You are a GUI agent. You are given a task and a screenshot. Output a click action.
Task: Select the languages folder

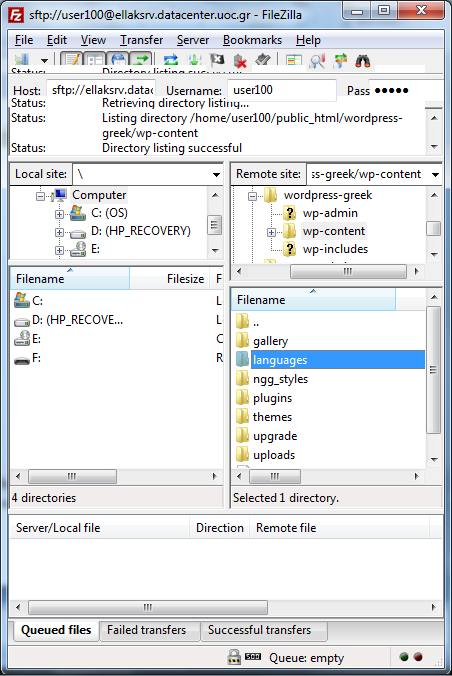pos(330,360)
